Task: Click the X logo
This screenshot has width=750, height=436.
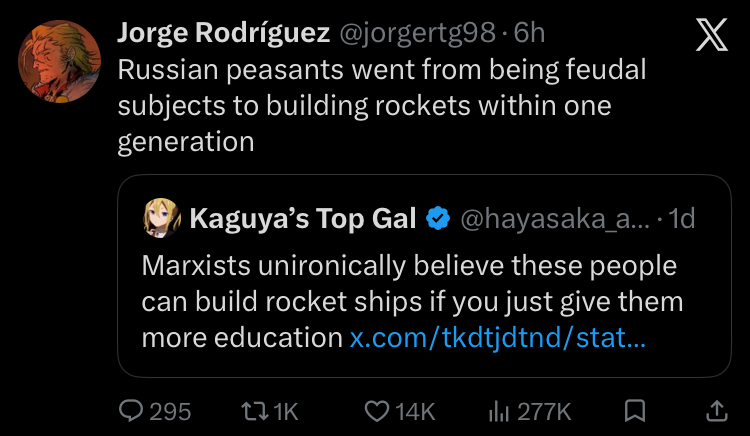Action: point(711,34)
